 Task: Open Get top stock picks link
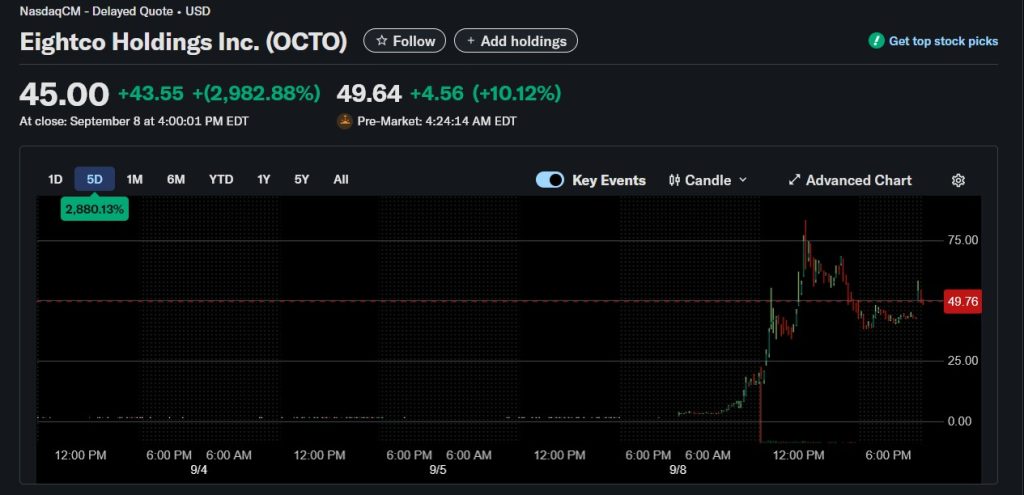[943, 41]
